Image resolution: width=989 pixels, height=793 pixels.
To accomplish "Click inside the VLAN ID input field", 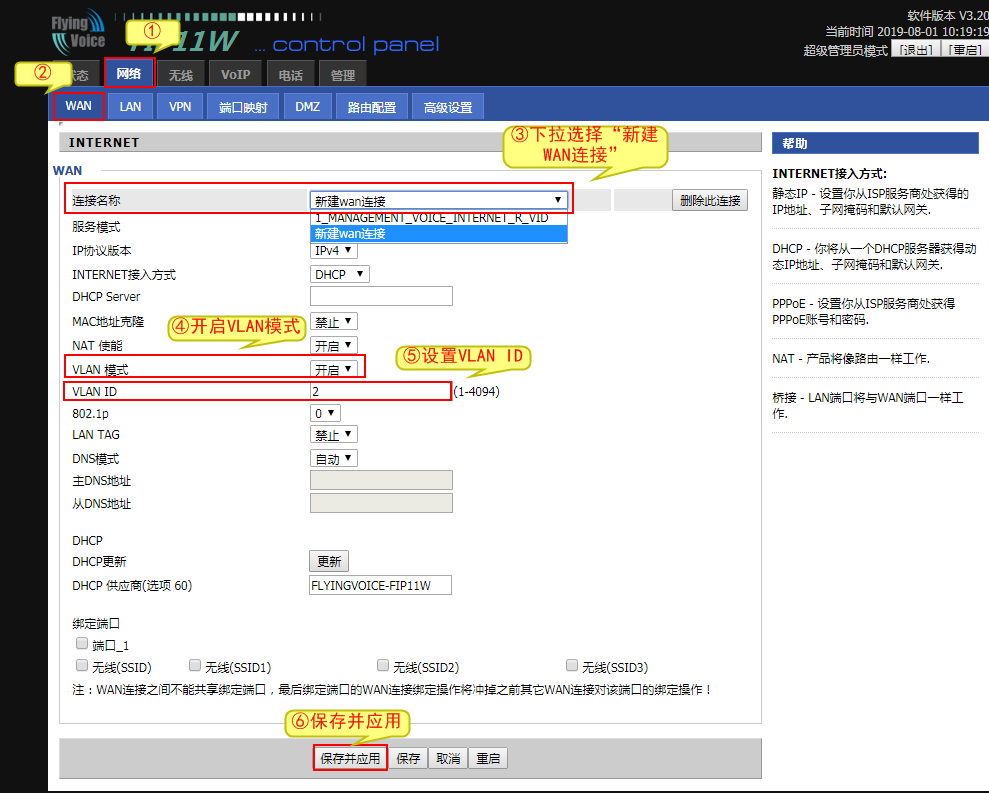I will coord(380,391).
